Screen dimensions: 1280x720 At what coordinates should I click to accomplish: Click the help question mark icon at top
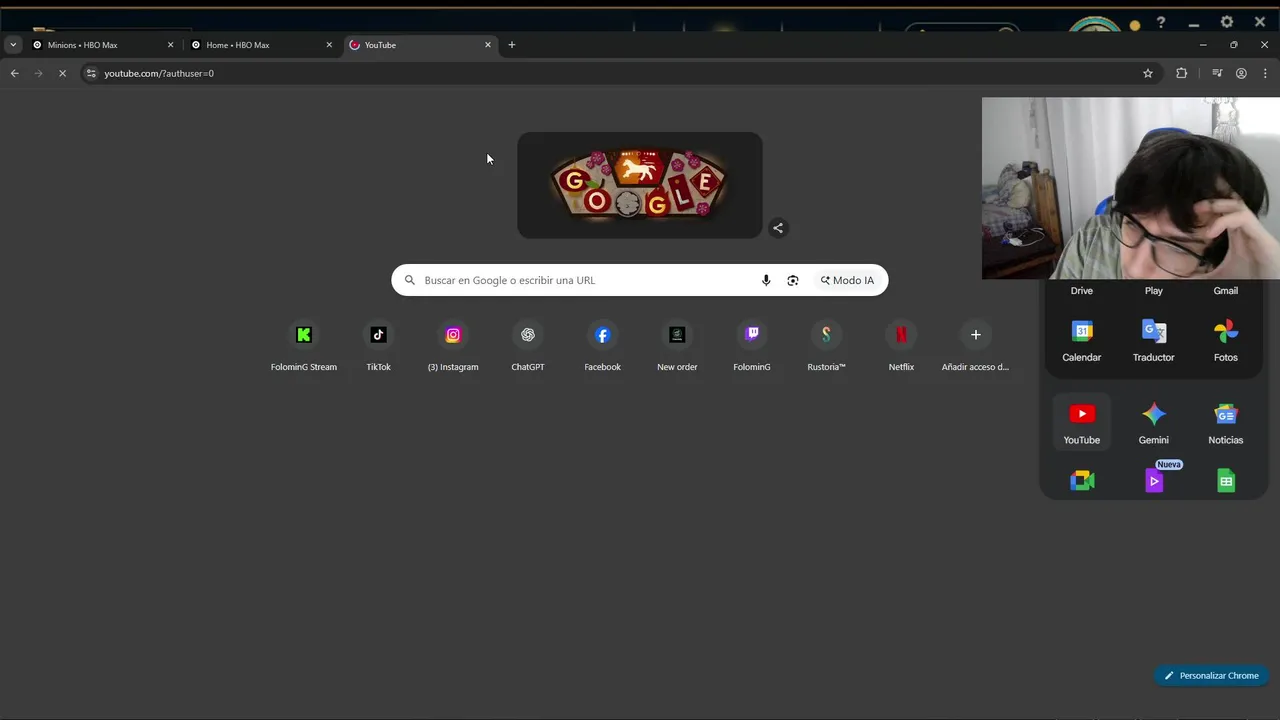coord(1161,22)
